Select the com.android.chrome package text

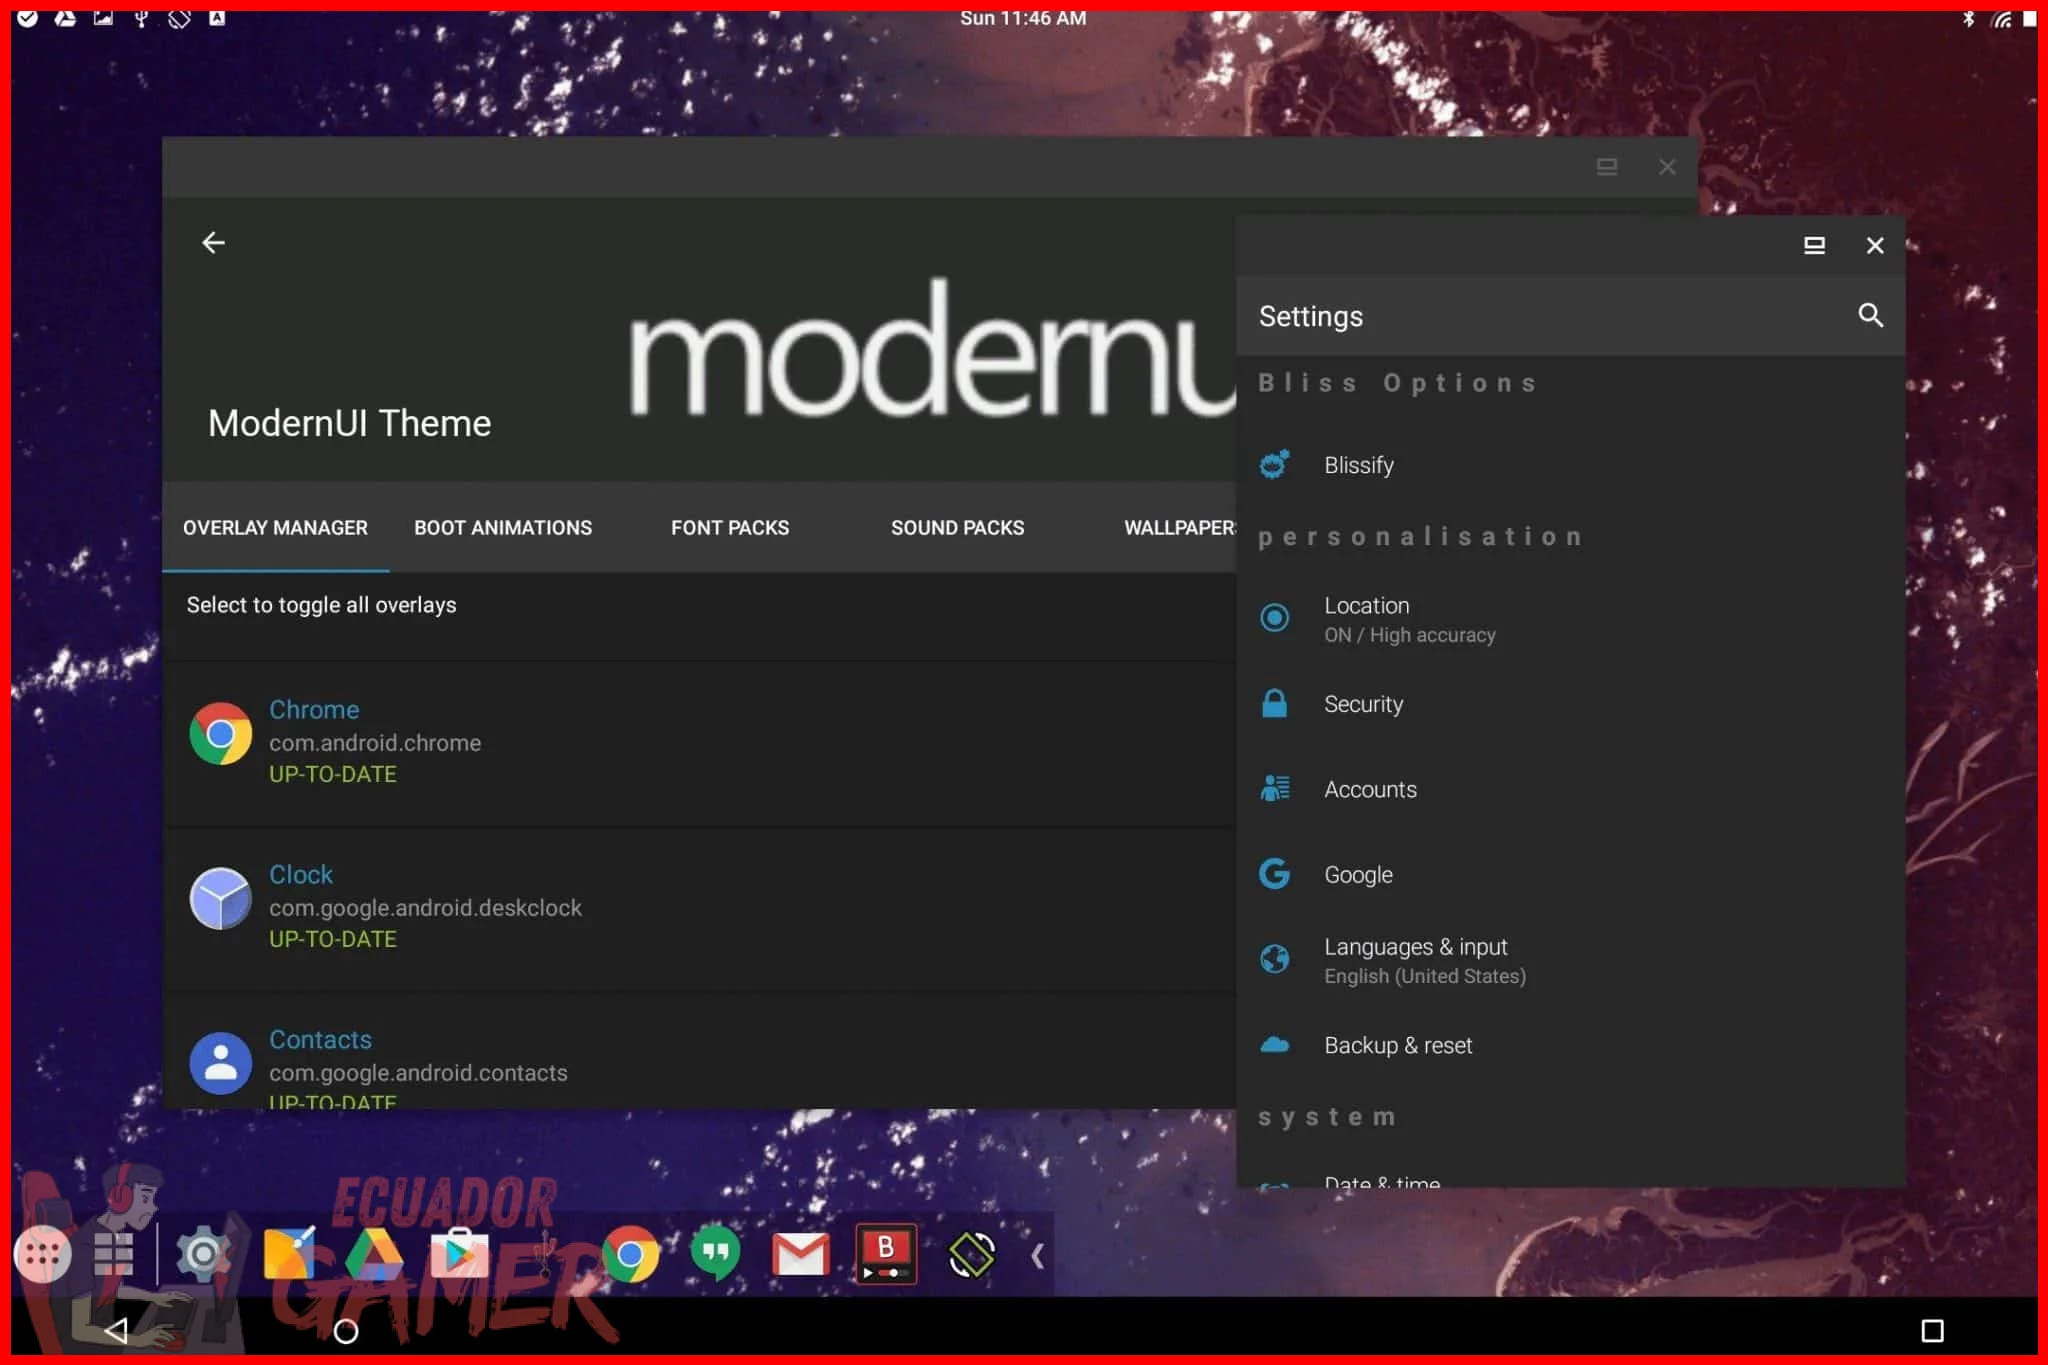[x=375, y=743]
